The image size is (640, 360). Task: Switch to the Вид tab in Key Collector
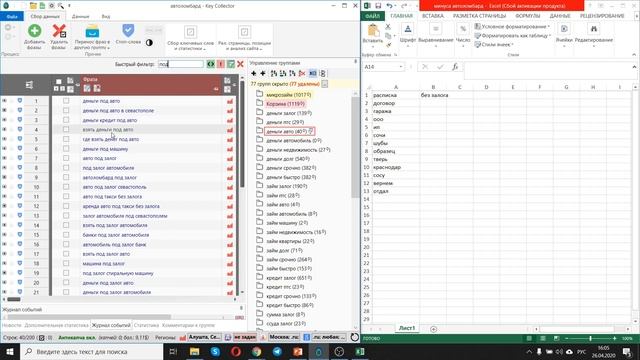tap(106, 16)
